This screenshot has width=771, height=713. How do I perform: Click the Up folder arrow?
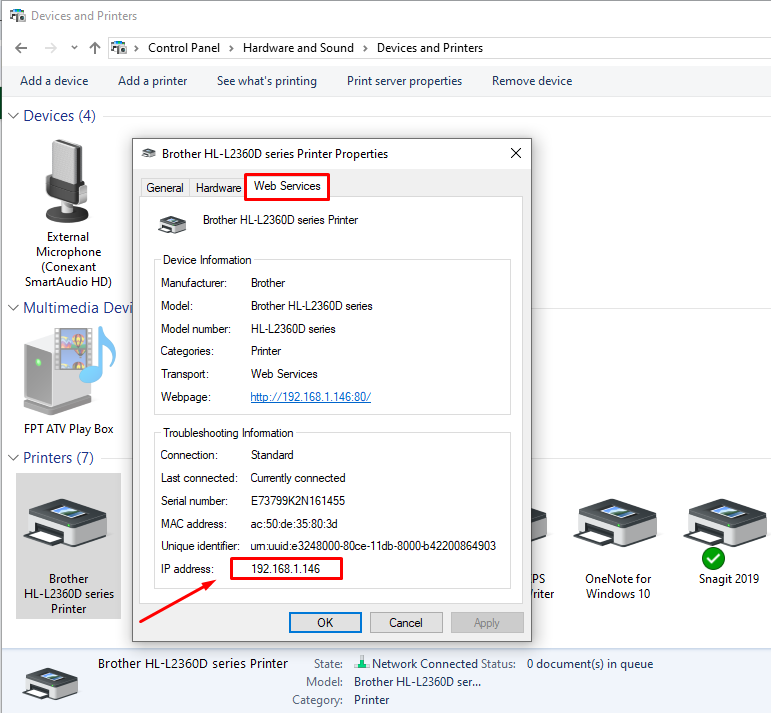(x=95, y=48)
